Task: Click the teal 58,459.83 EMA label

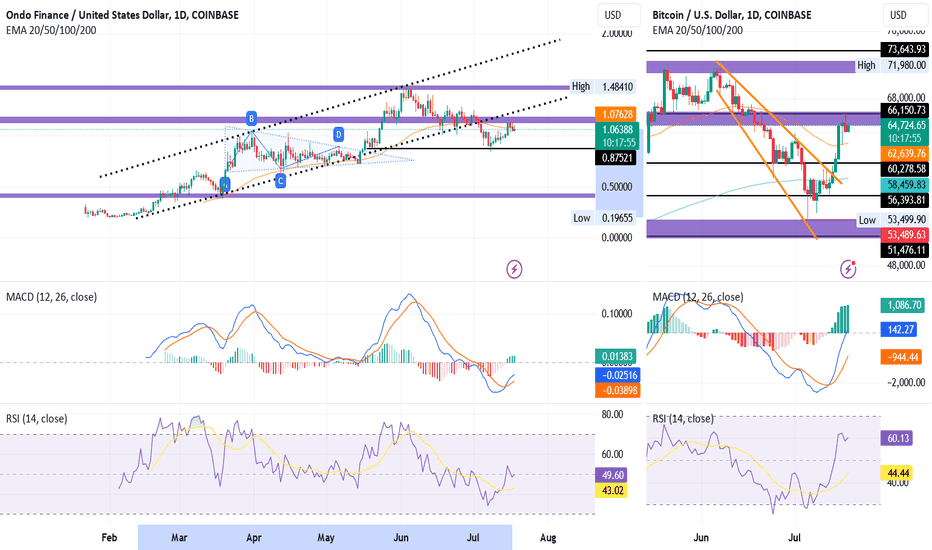Action: click(x=906, y=184)
